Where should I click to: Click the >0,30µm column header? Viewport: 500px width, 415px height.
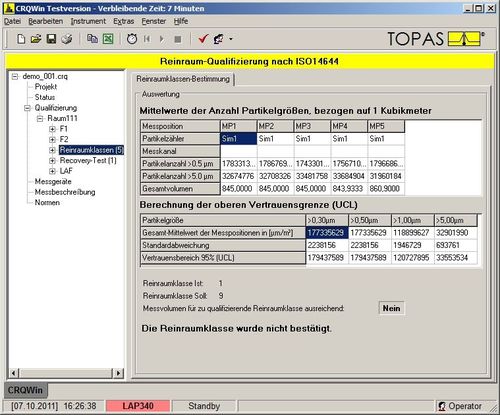point(327,220)
